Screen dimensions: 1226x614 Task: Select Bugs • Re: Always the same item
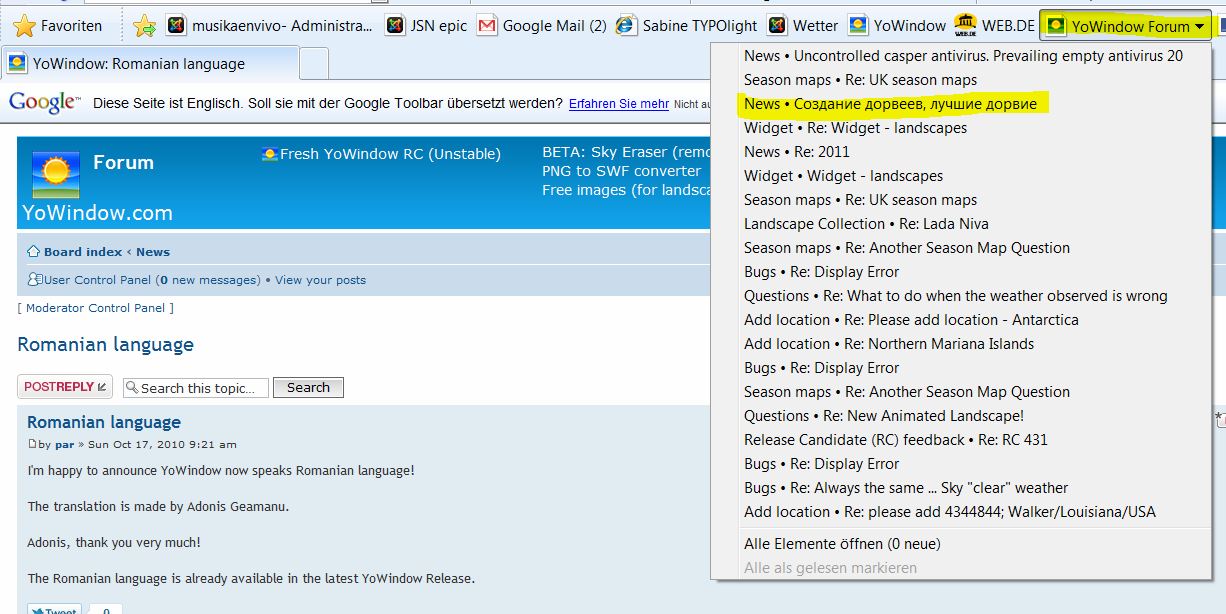906,488
